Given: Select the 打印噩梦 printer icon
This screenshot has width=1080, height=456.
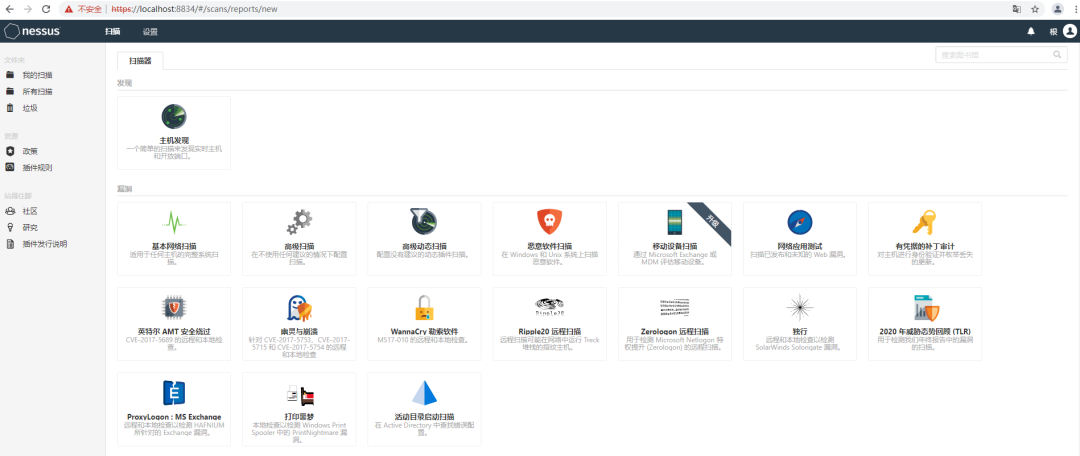Looking at the screenshot, I should [x=300, y=394].
